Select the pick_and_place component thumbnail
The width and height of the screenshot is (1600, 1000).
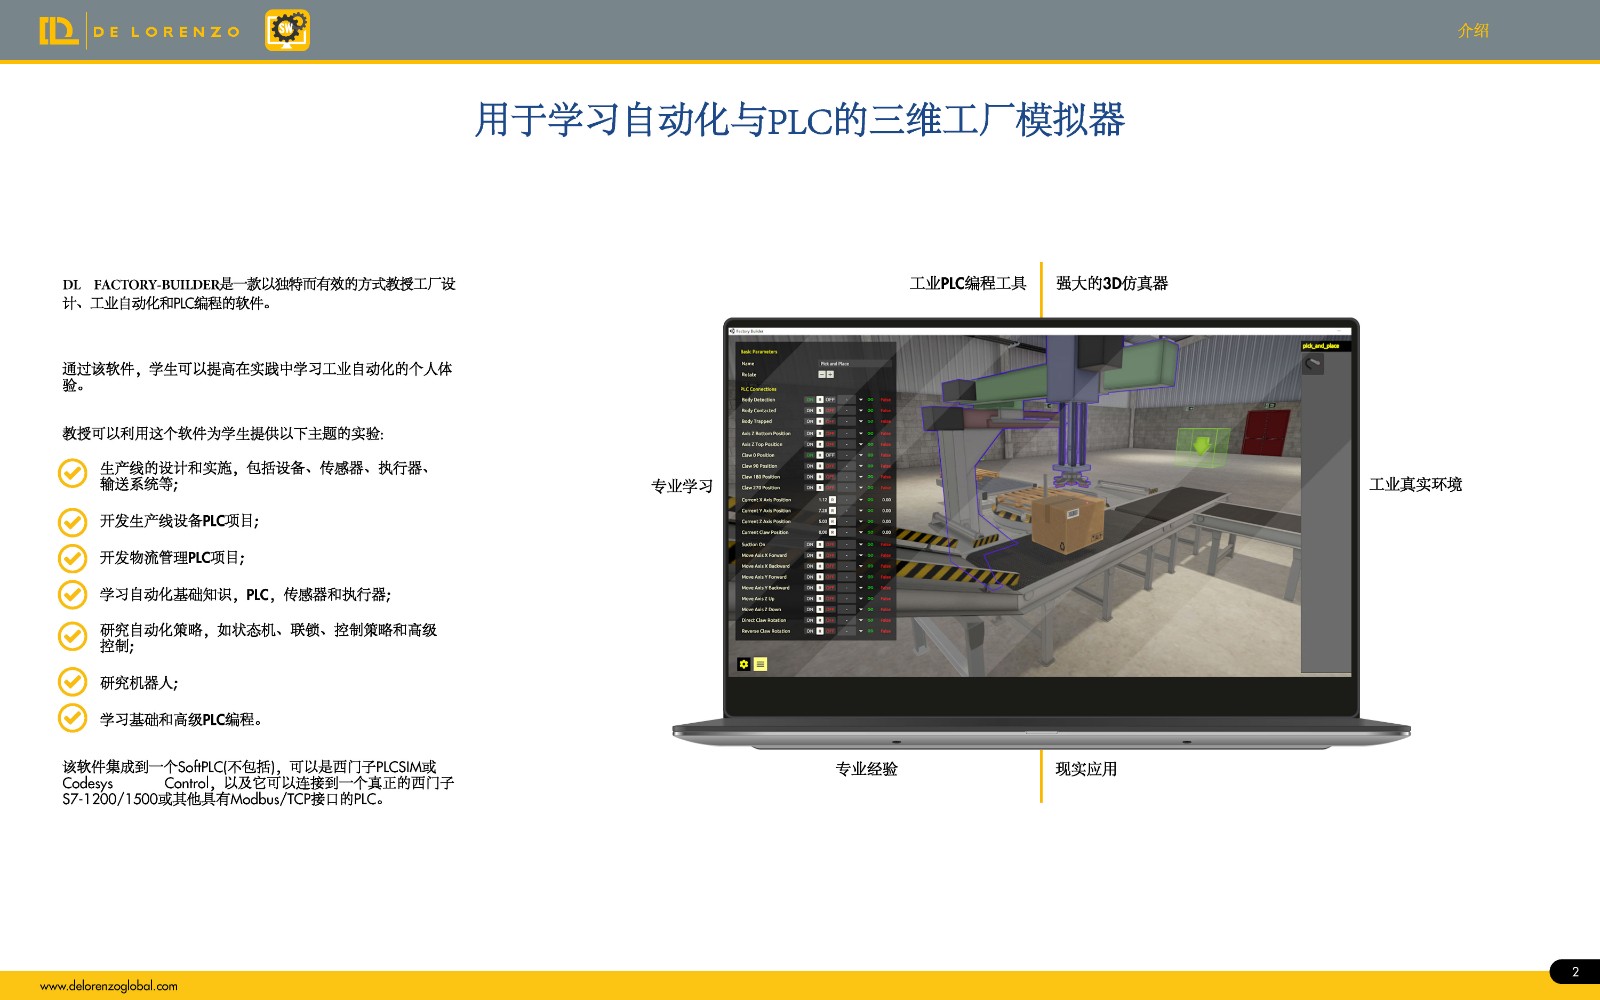coord(1313,363)
